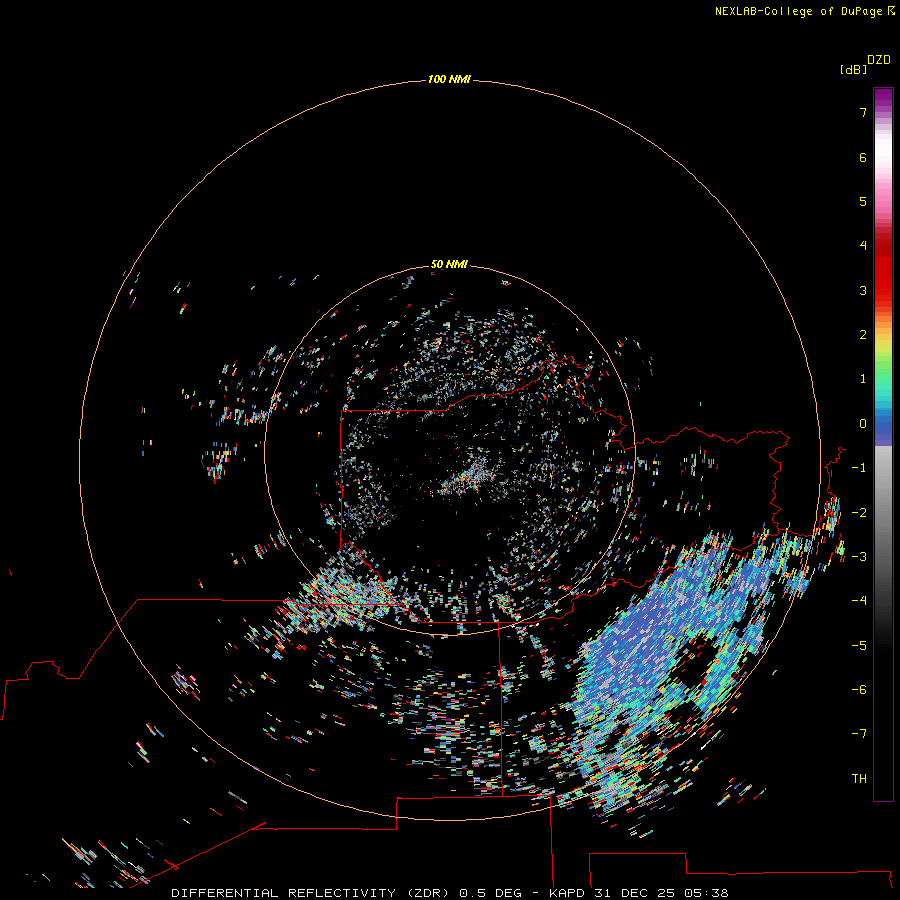Click the [dB] units label
The image size is (900, 900).
(853, 69)
